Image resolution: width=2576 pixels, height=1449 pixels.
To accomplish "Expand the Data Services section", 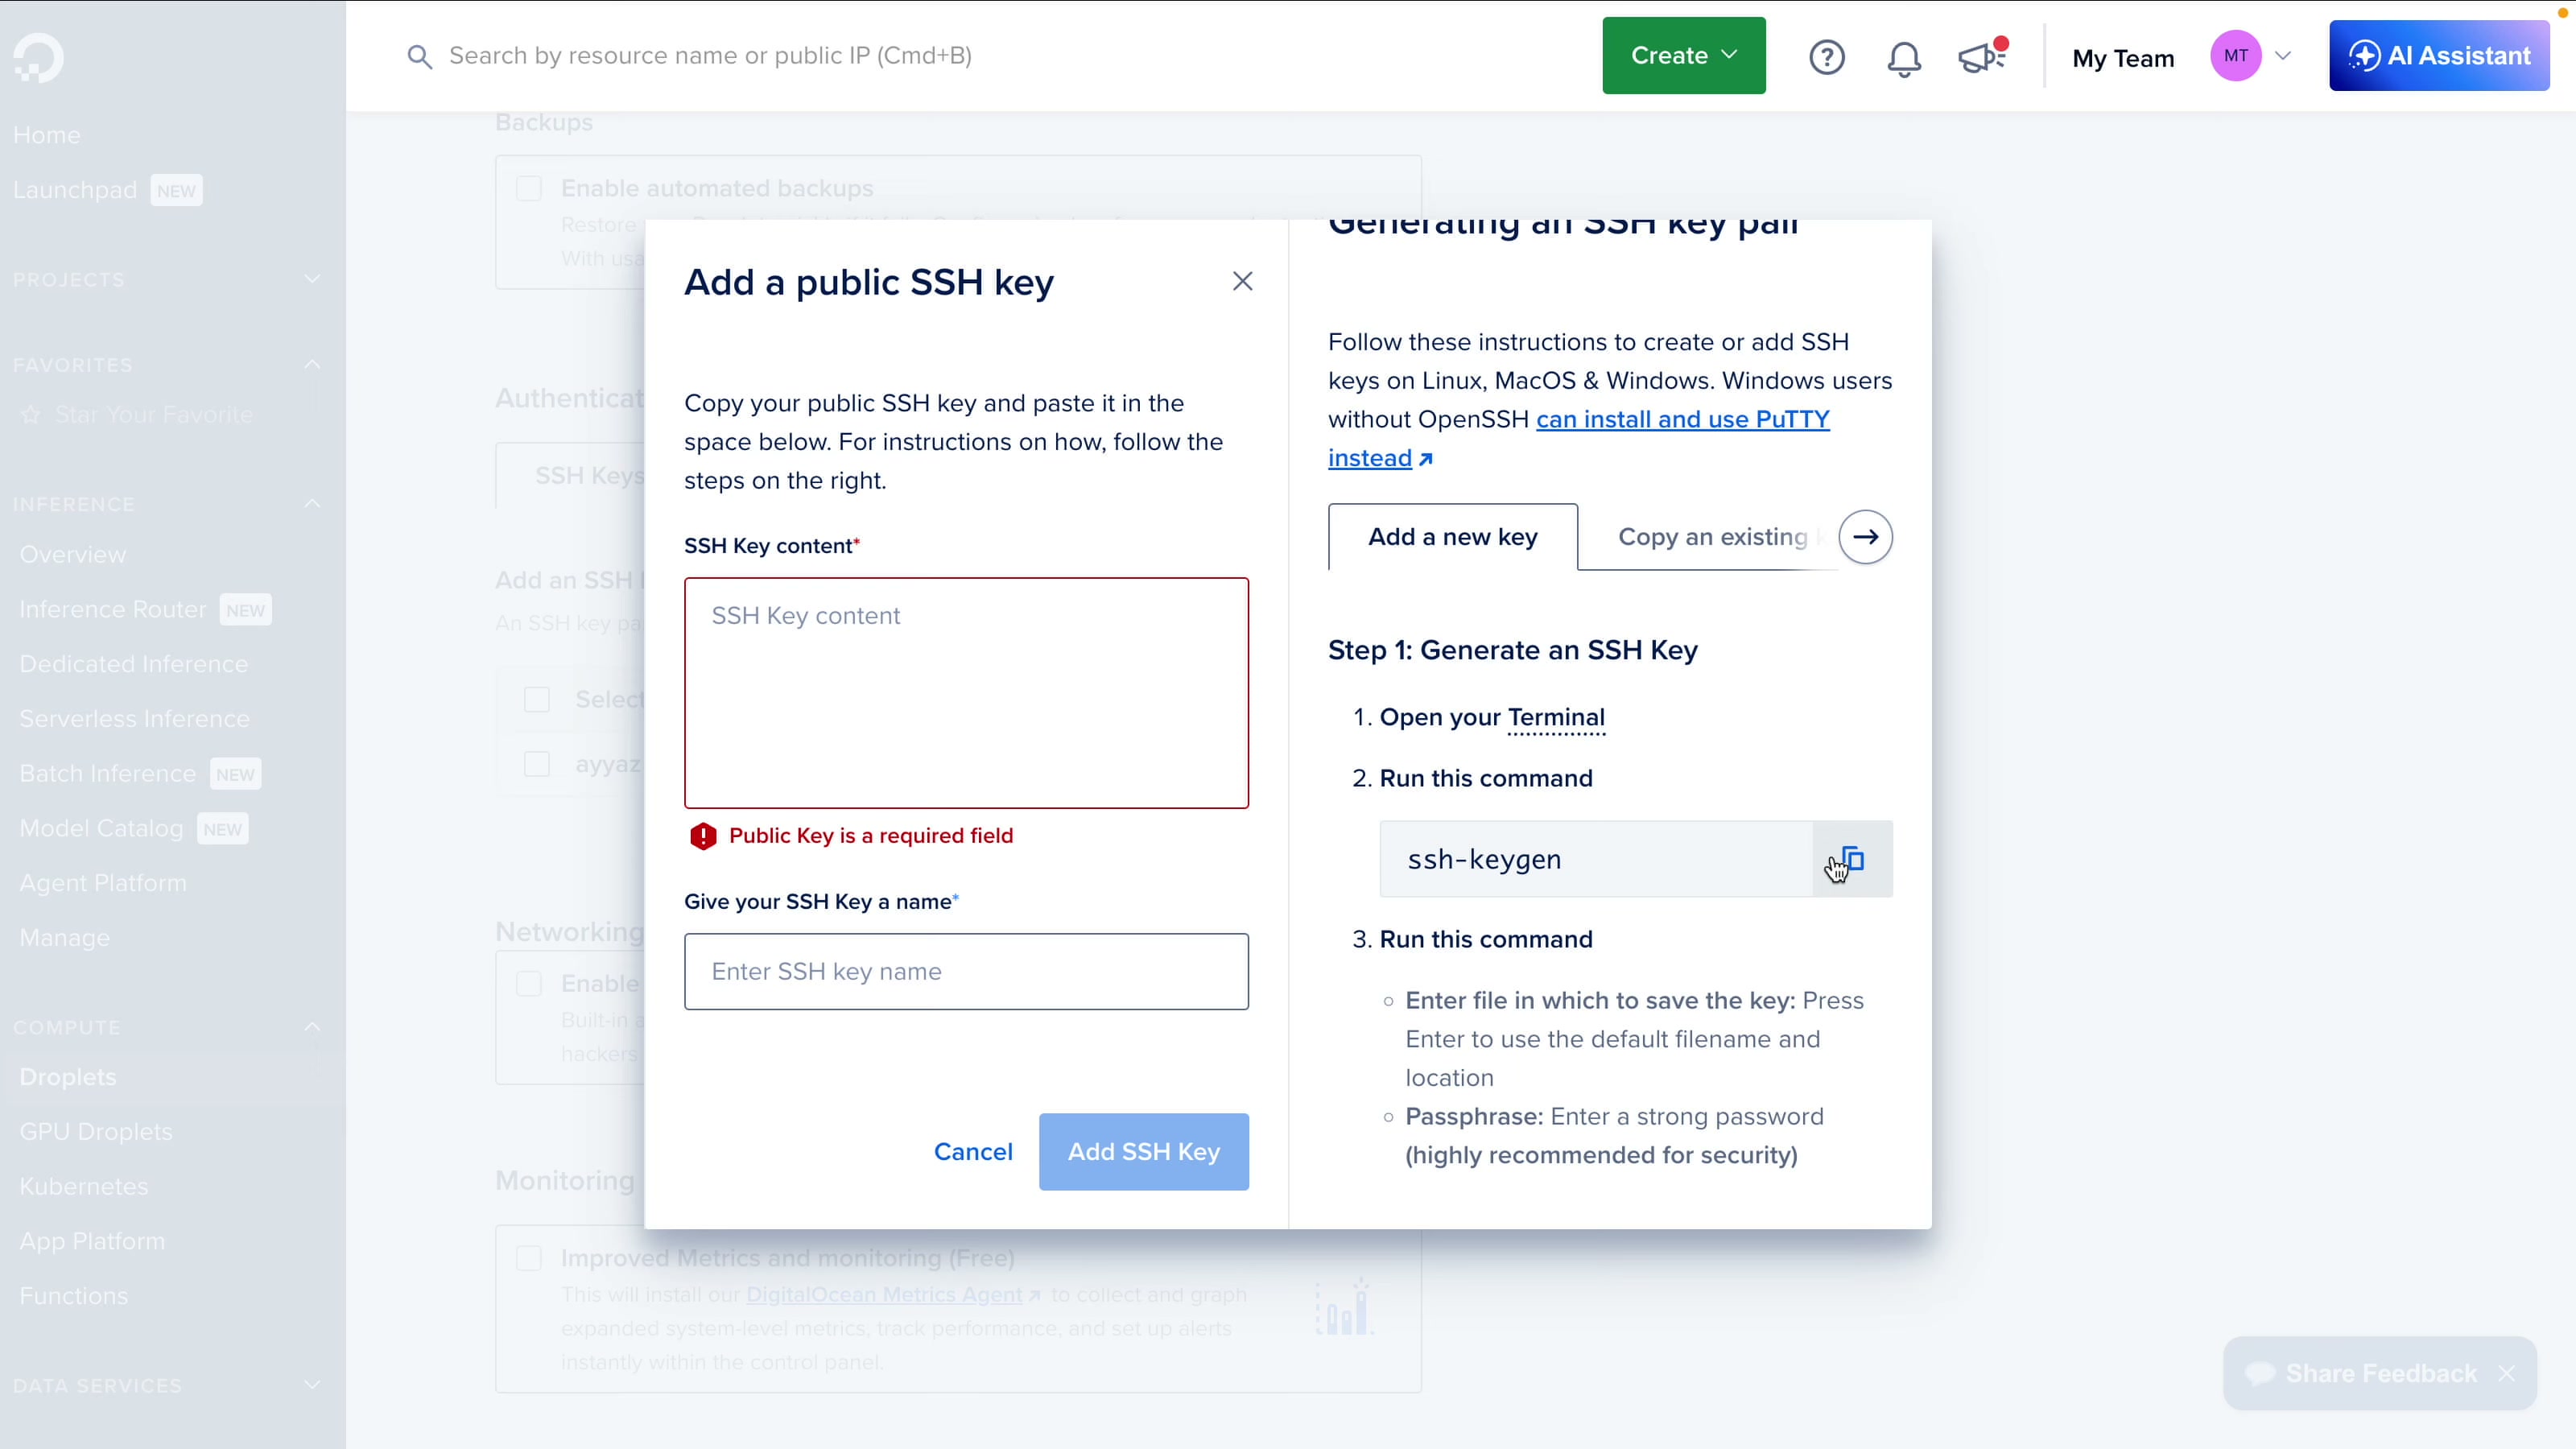I will (x=312, y=1385).
